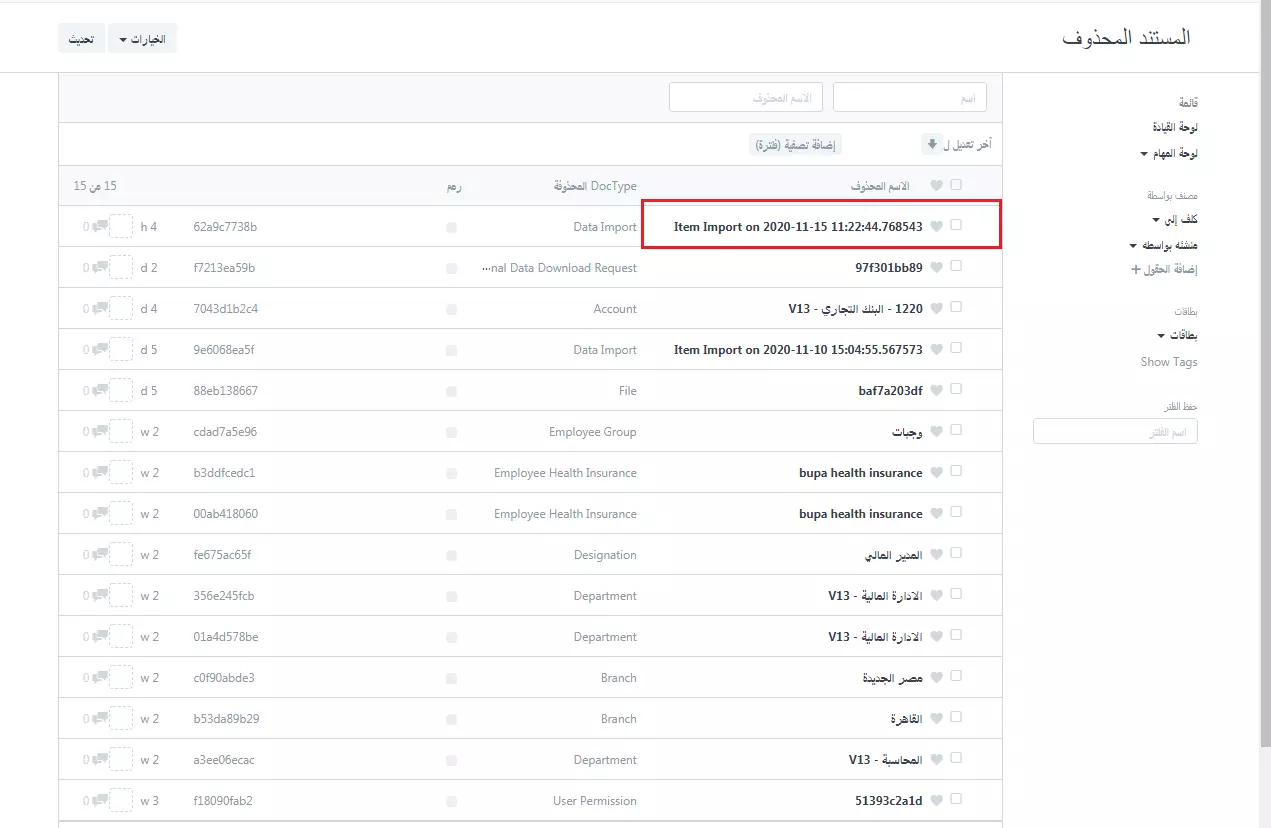Open comments icon on row fe675ac65f
This screenshot has width=1271, height=828.
coord(100,555)
